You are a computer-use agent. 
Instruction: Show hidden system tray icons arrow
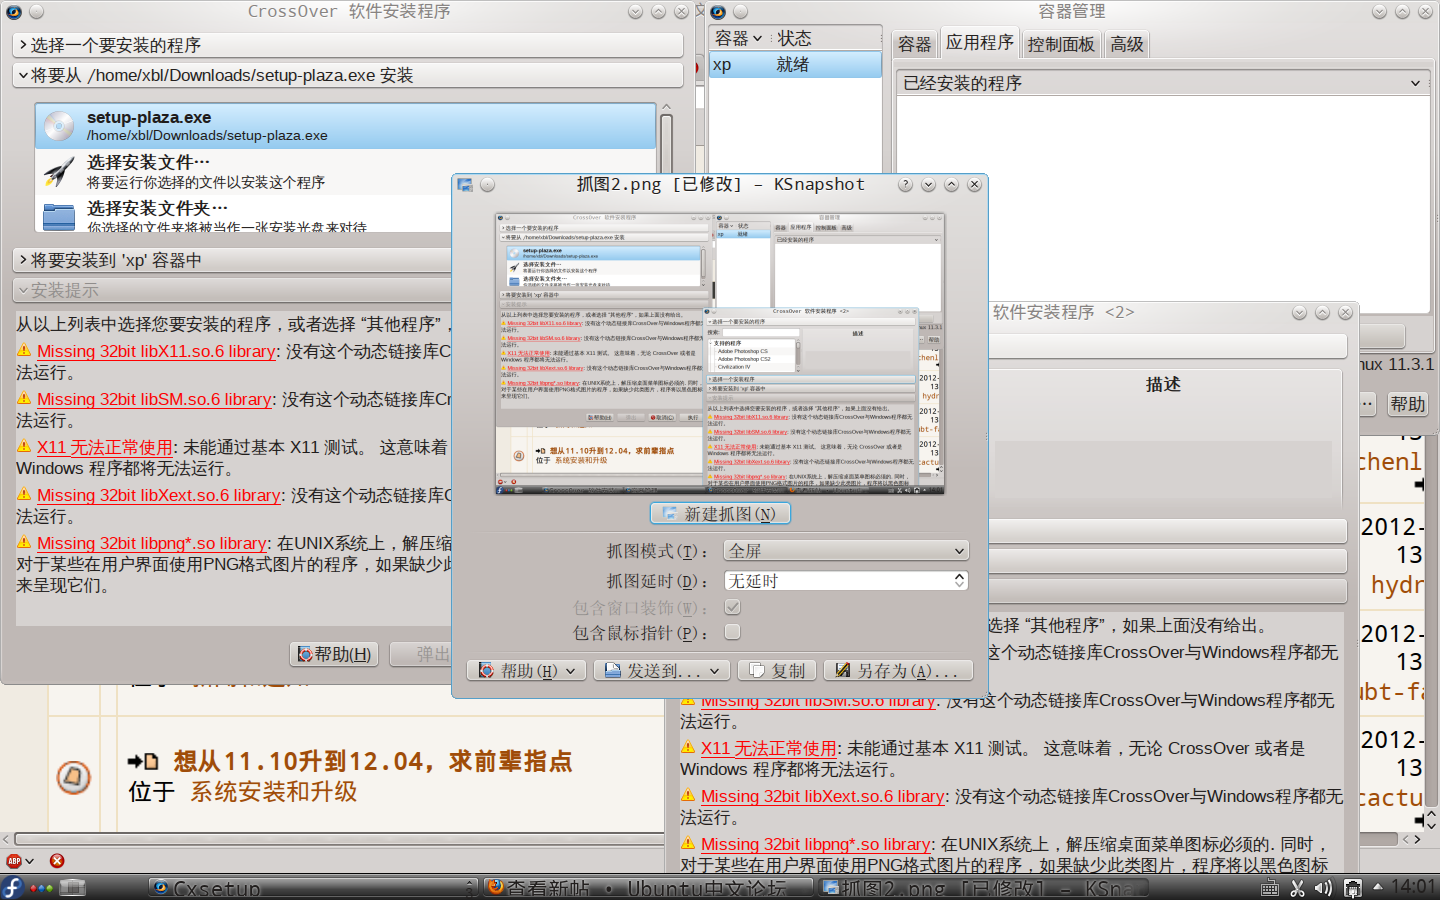coord(1377,887)
